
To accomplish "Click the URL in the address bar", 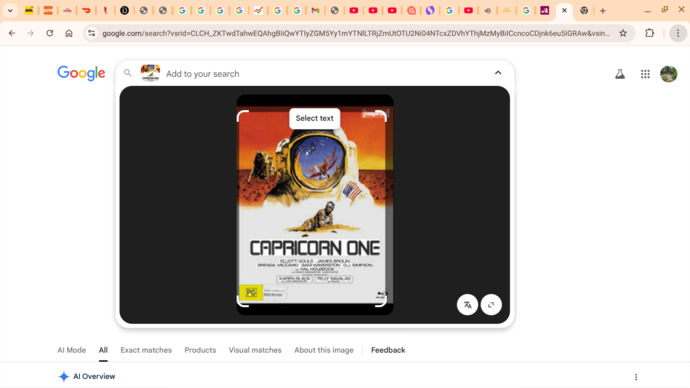I will 356,33.
